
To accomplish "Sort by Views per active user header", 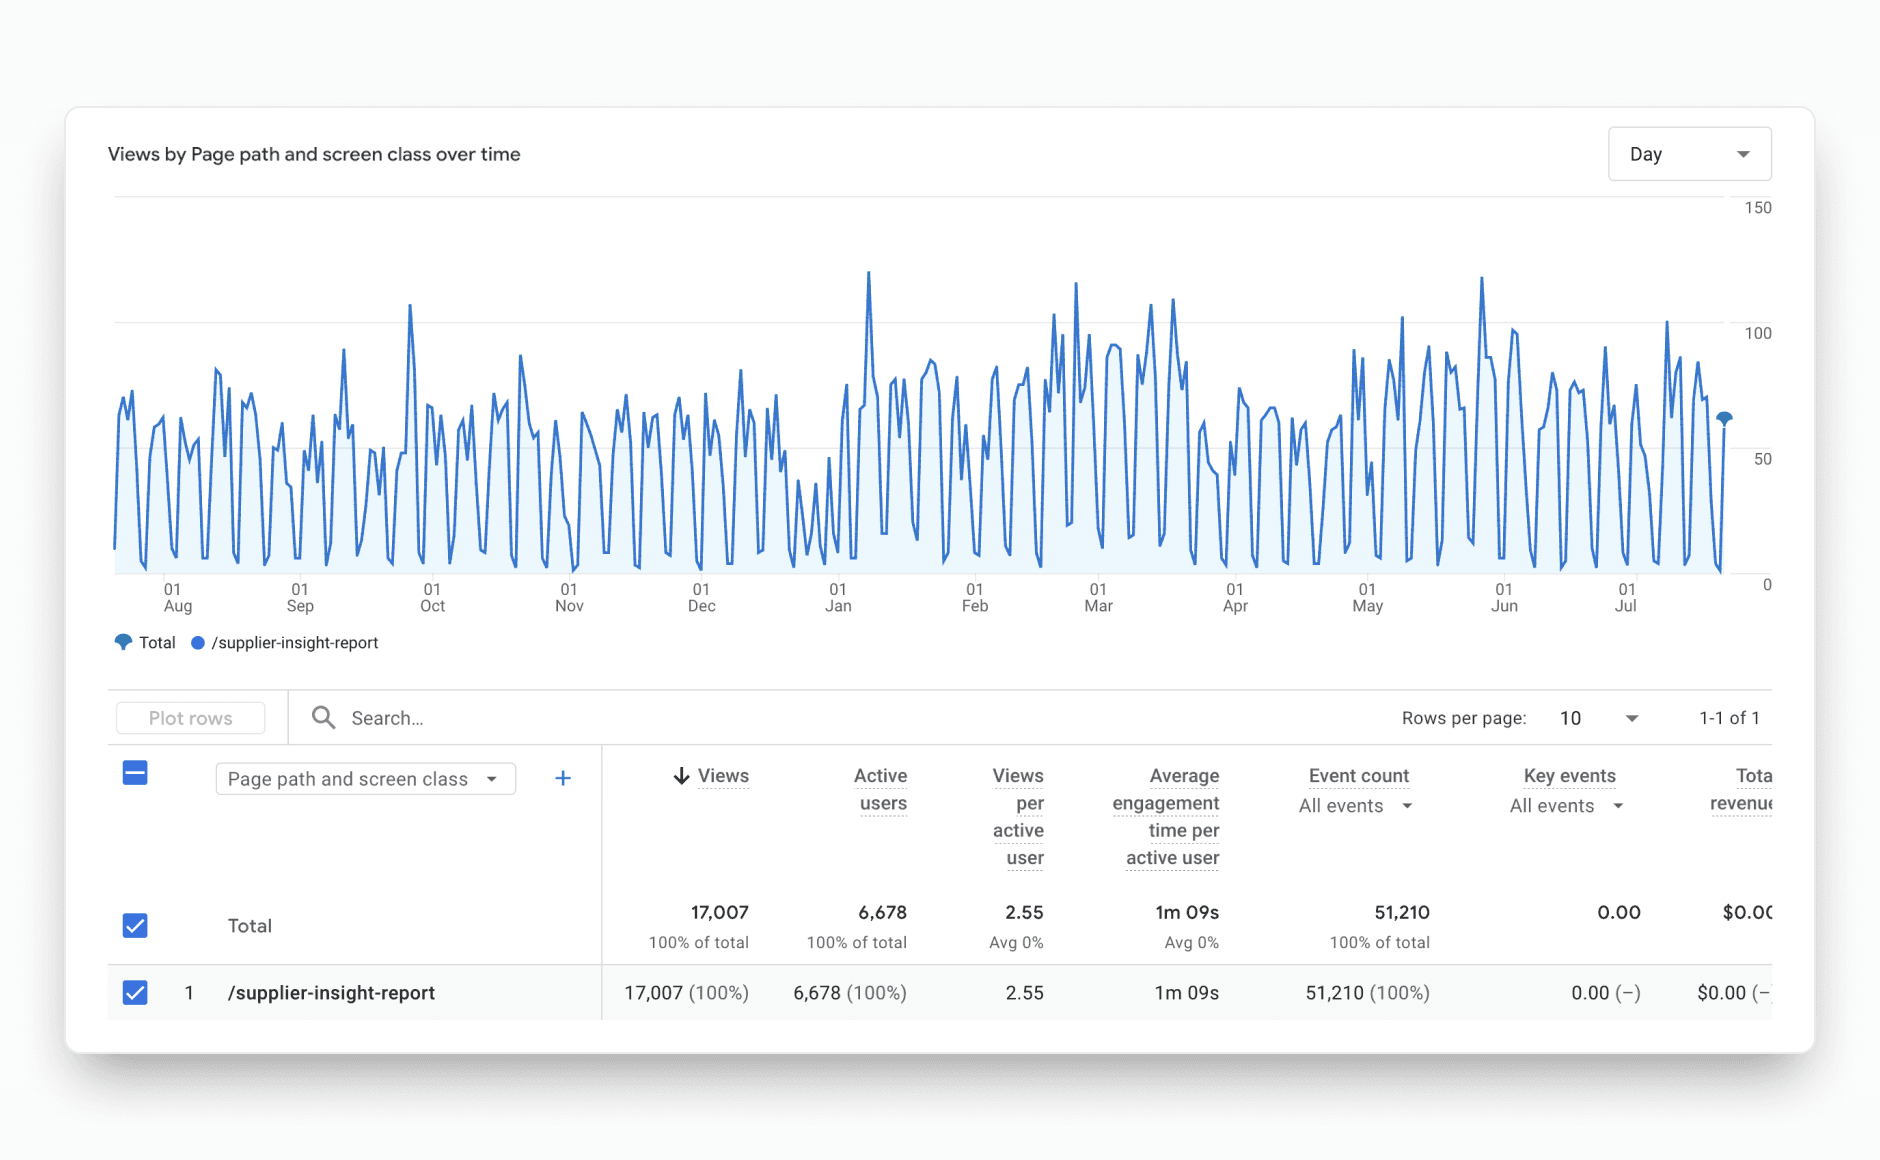I will (1018, 816).
